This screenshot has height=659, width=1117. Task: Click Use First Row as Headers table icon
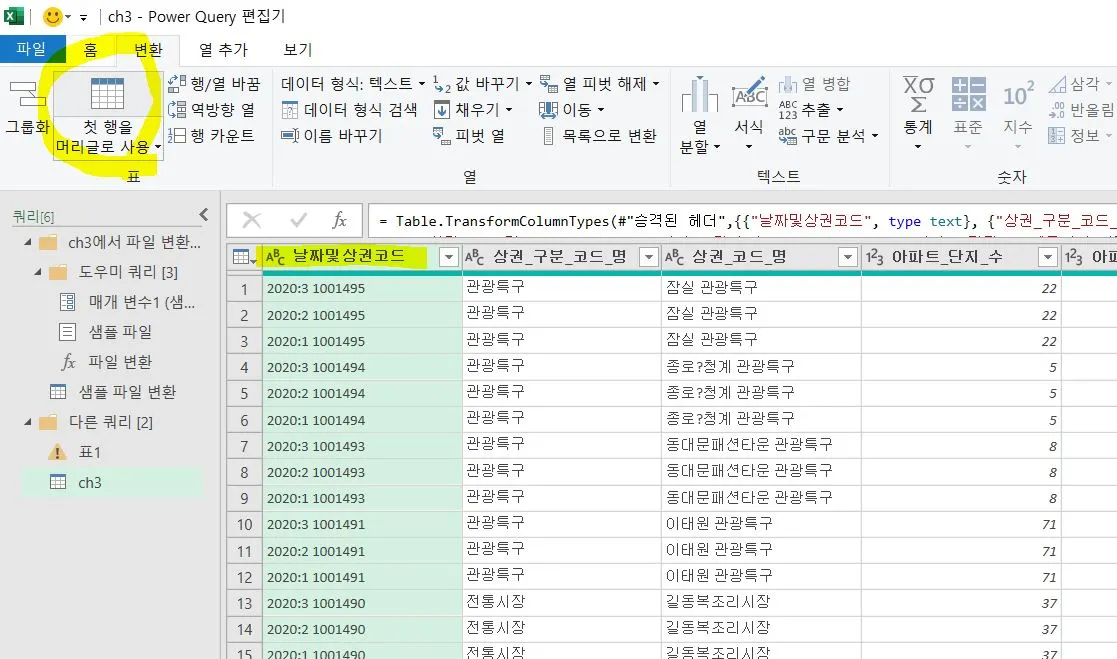click(x=108, y=93)
